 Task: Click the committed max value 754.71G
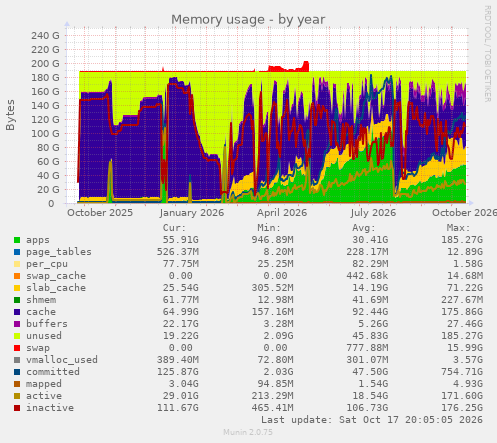[462, 372]
